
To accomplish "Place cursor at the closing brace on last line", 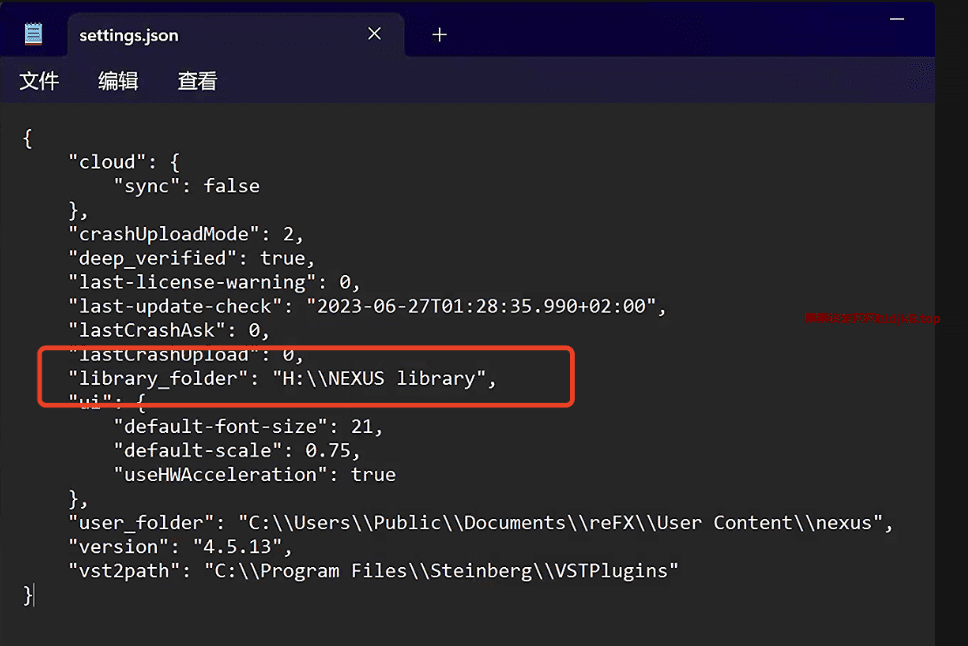I will coord(26,594).
